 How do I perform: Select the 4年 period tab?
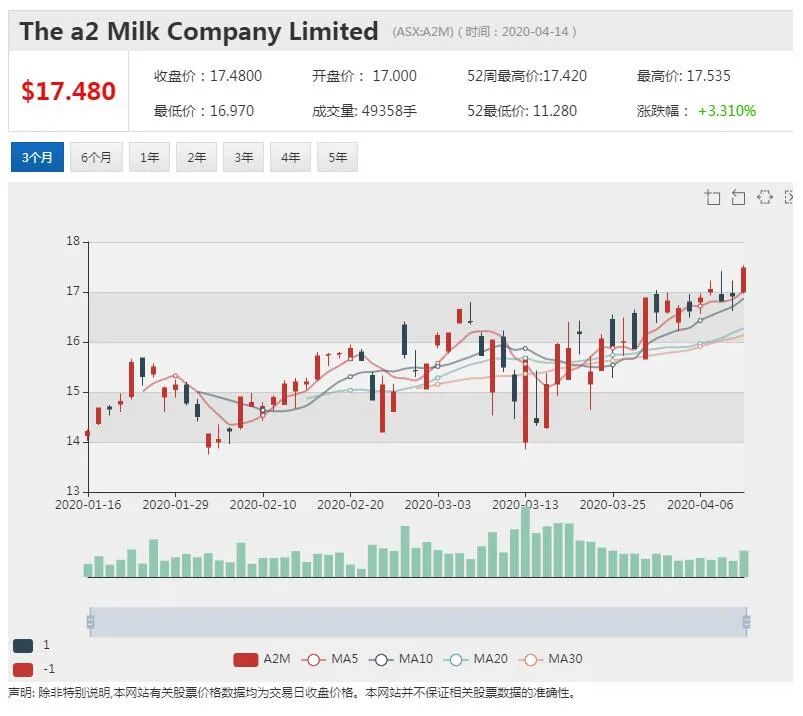point(290,157)
